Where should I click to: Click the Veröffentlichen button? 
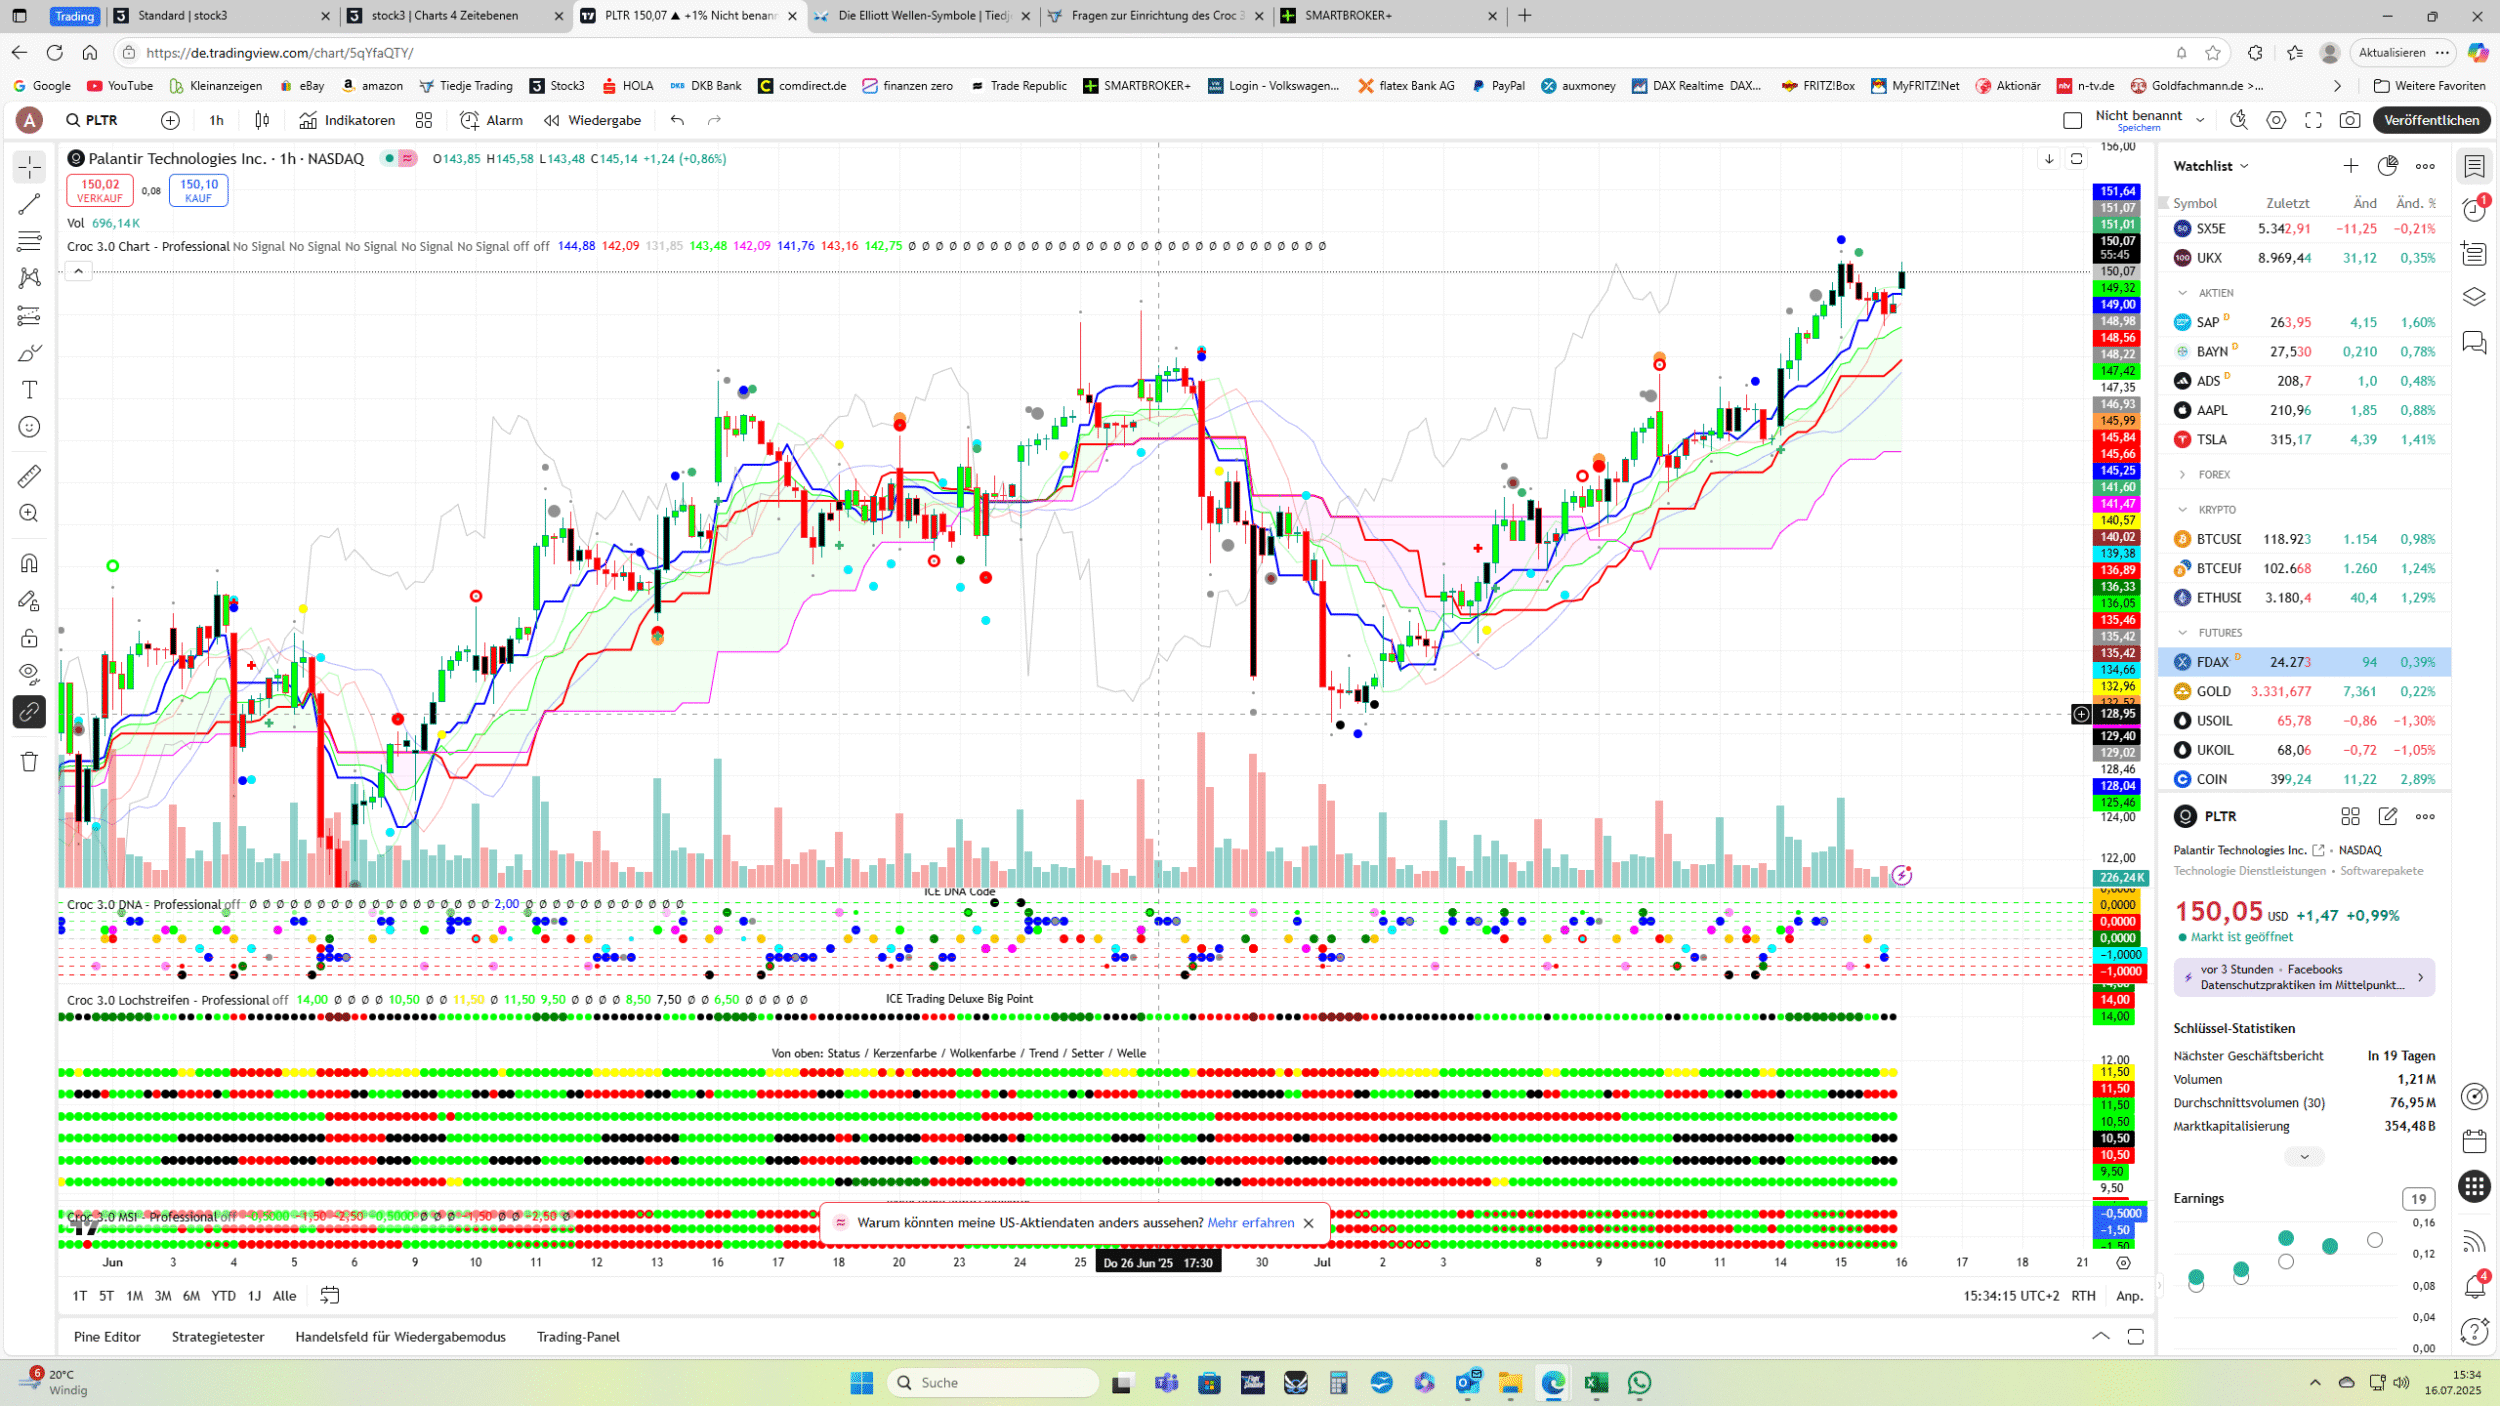pos(2431,120)
